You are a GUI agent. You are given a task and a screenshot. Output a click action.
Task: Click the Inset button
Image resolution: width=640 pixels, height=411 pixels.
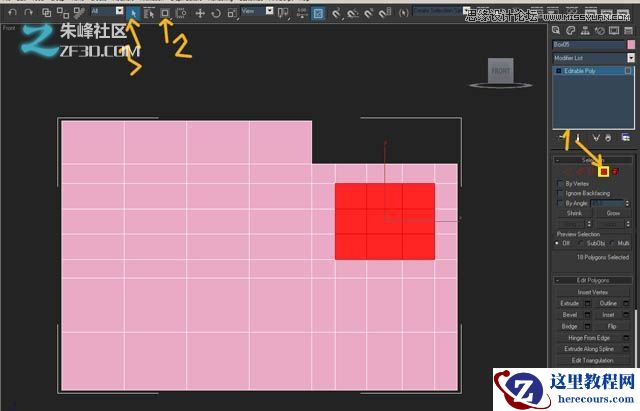(608, 315)
